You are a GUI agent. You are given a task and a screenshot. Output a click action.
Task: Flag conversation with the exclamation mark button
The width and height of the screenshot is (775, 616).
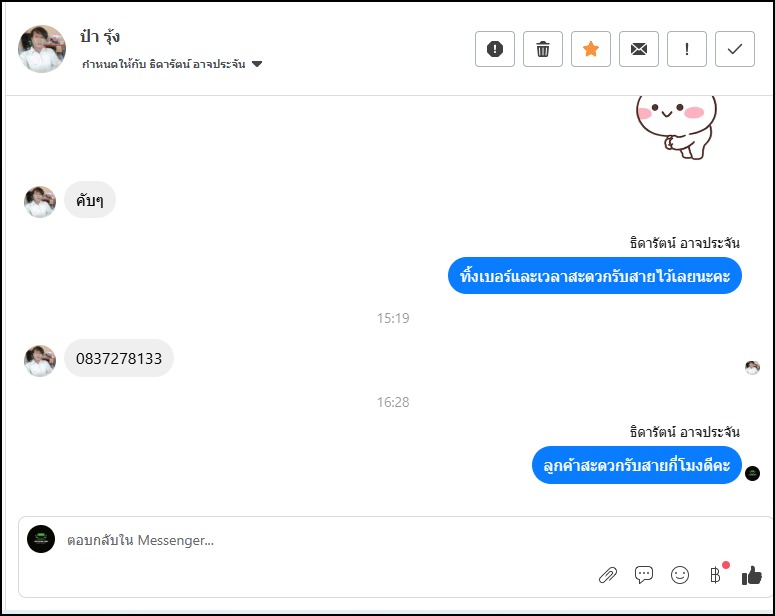(687, 49)
